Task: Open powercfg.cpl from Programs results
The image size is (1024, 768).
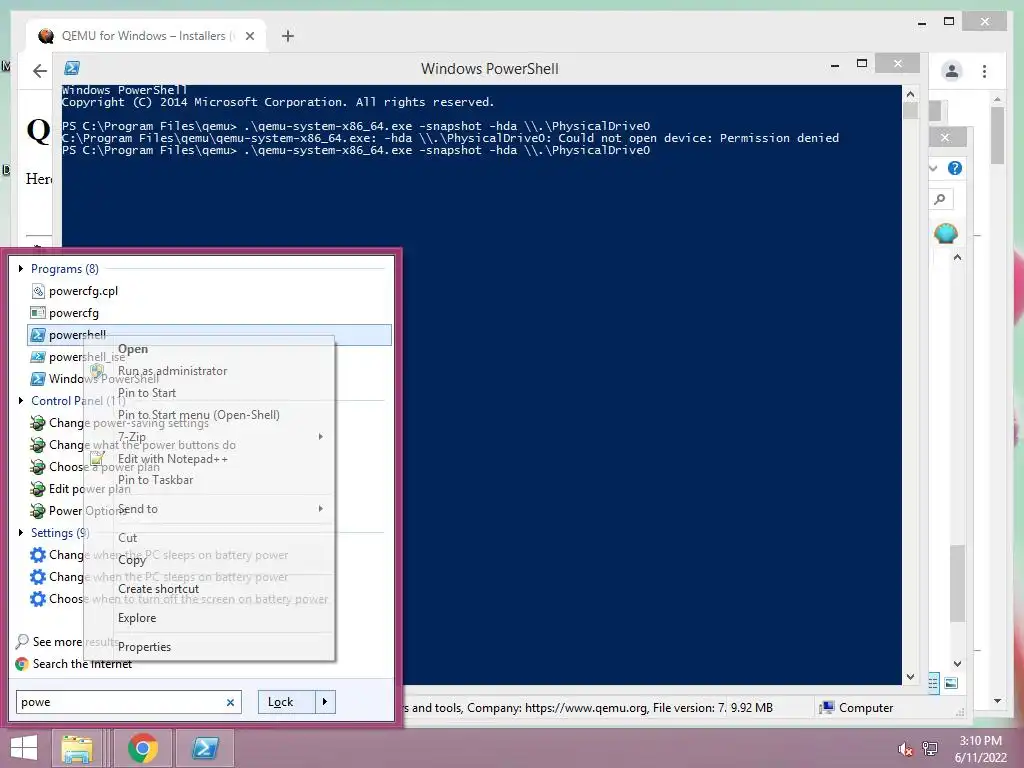Action: 83,291
